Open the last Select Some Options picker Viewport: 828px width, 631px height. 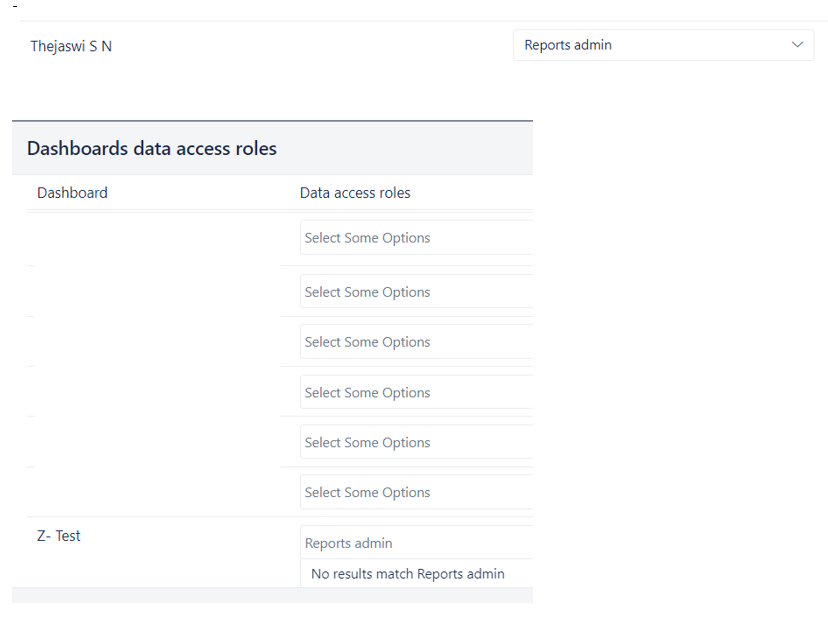(415, 491)
